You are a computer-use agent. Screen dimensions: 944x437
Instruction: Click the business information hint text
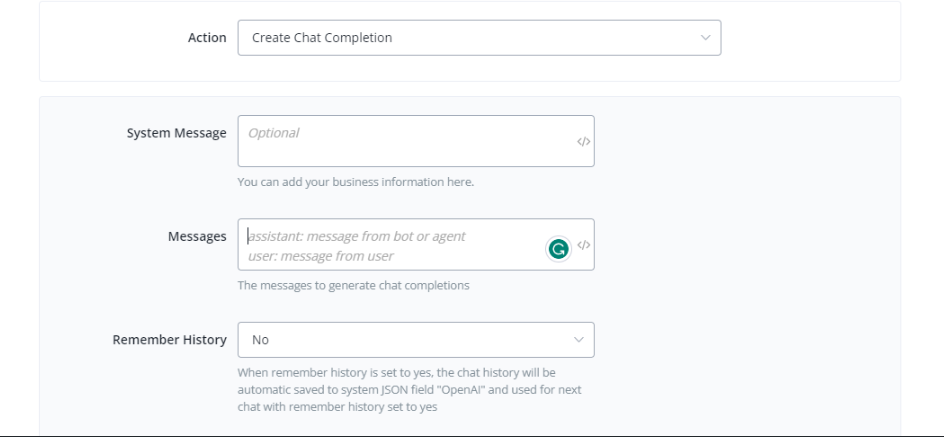click(355, 182)
